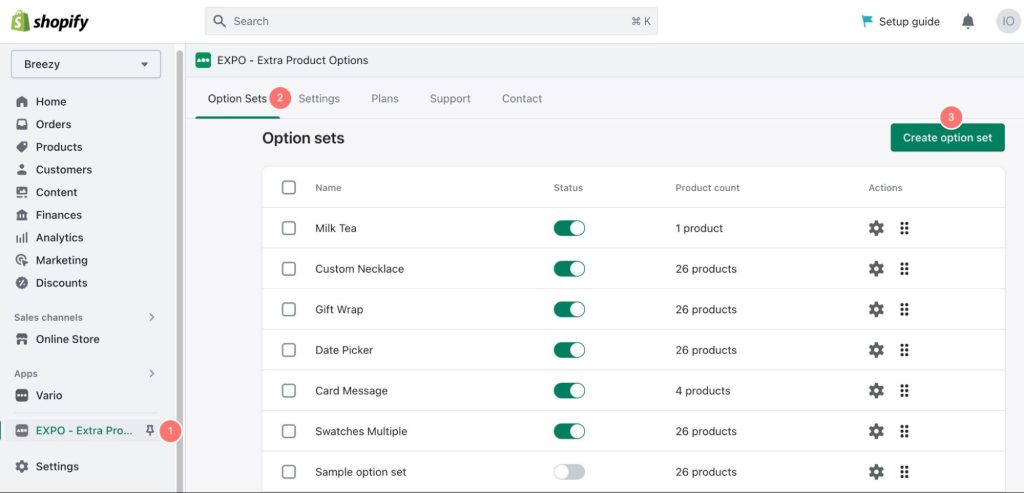Check the Swatches Multiple row checkbox

click(289, 431)
